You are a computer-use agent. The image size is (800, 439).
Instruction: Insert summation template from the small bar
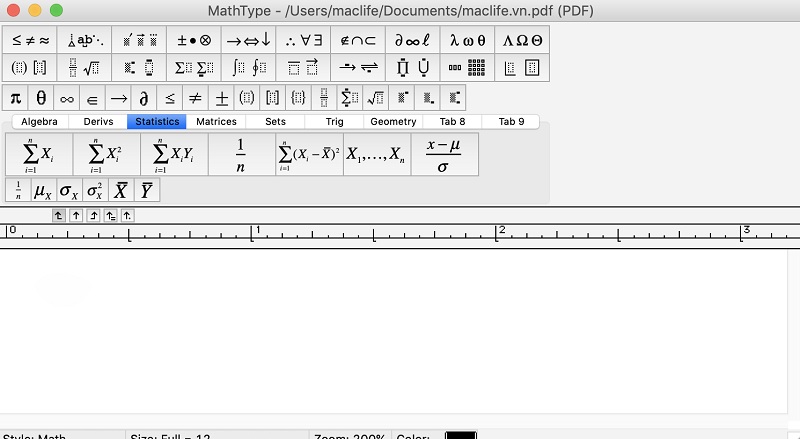350,98
